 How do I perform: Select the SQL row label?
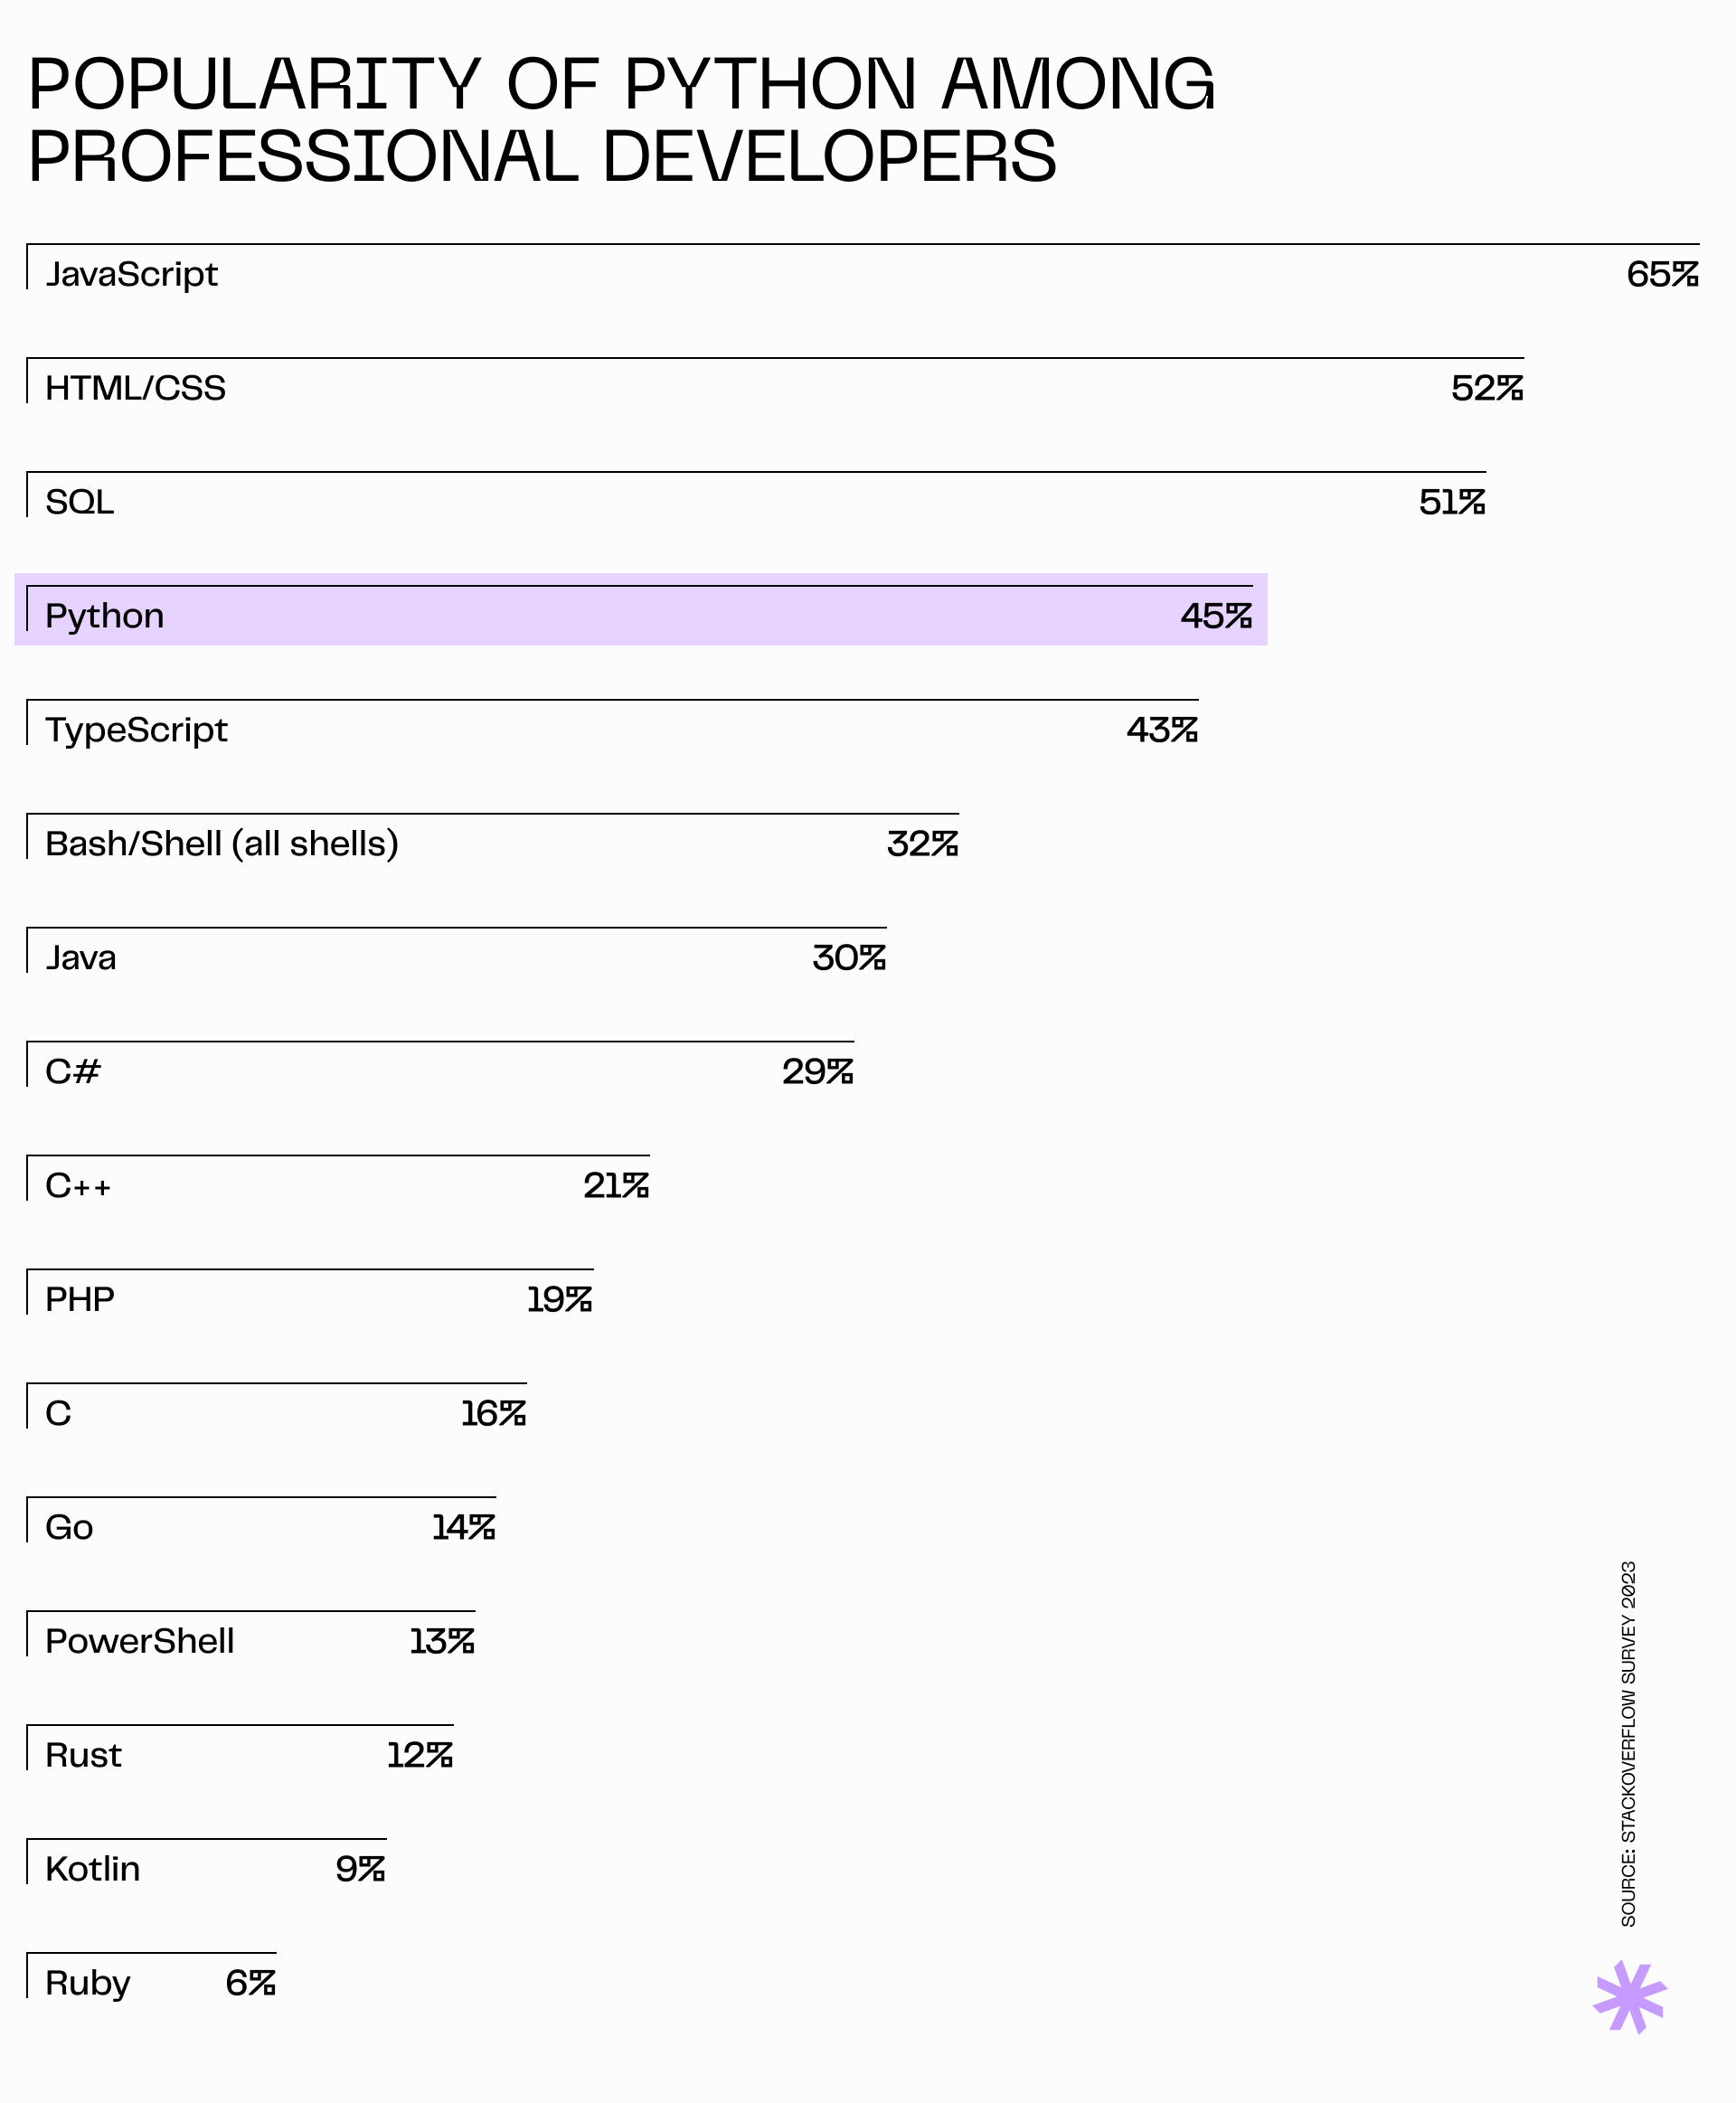[x=79, y=502]
